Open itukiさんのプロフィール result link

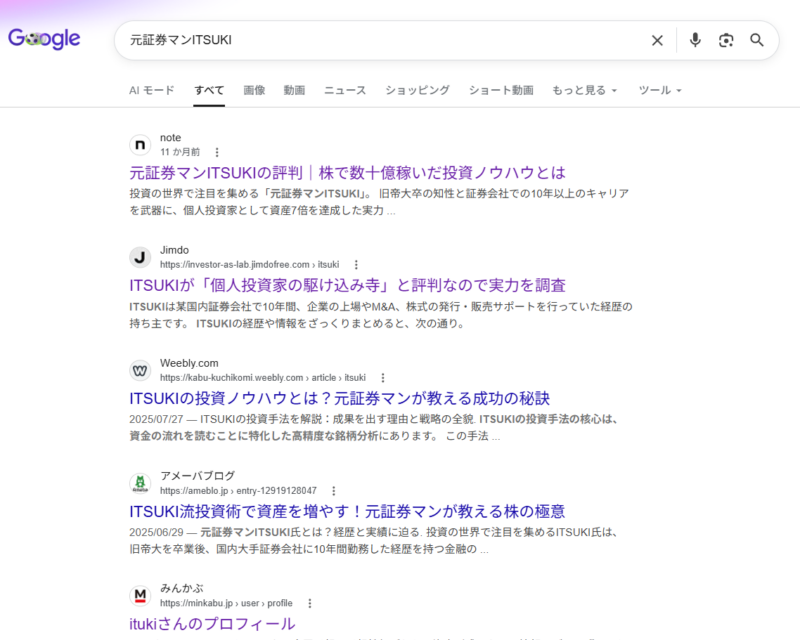(212, 624)
